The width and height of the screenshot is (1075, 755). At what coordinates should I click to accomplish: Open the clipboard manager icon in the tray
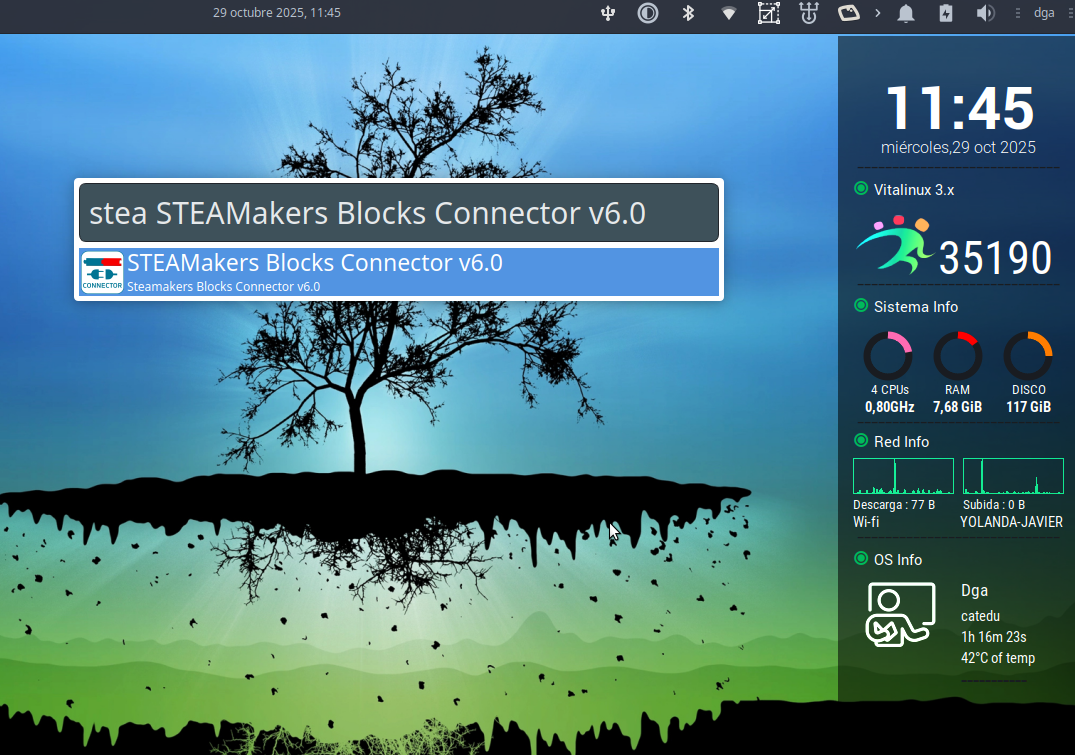tap(849, 13)
